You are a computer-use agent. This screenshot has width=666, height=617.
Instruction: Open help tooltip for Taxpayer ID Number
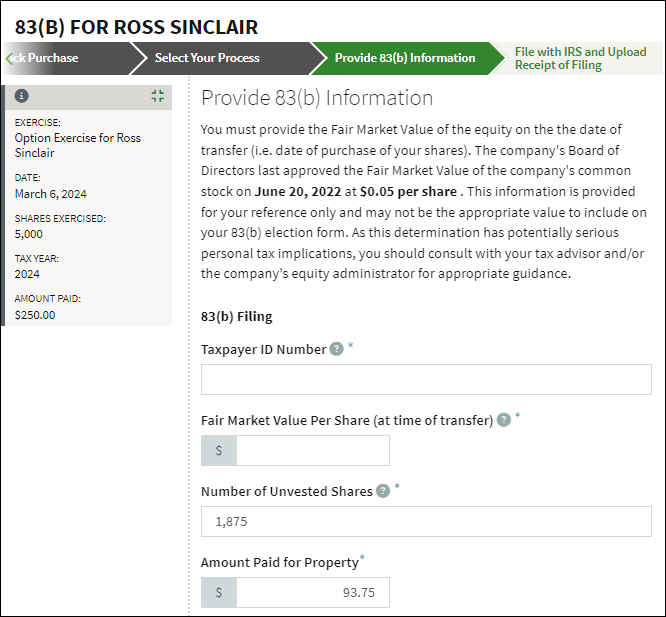(337, 349)
